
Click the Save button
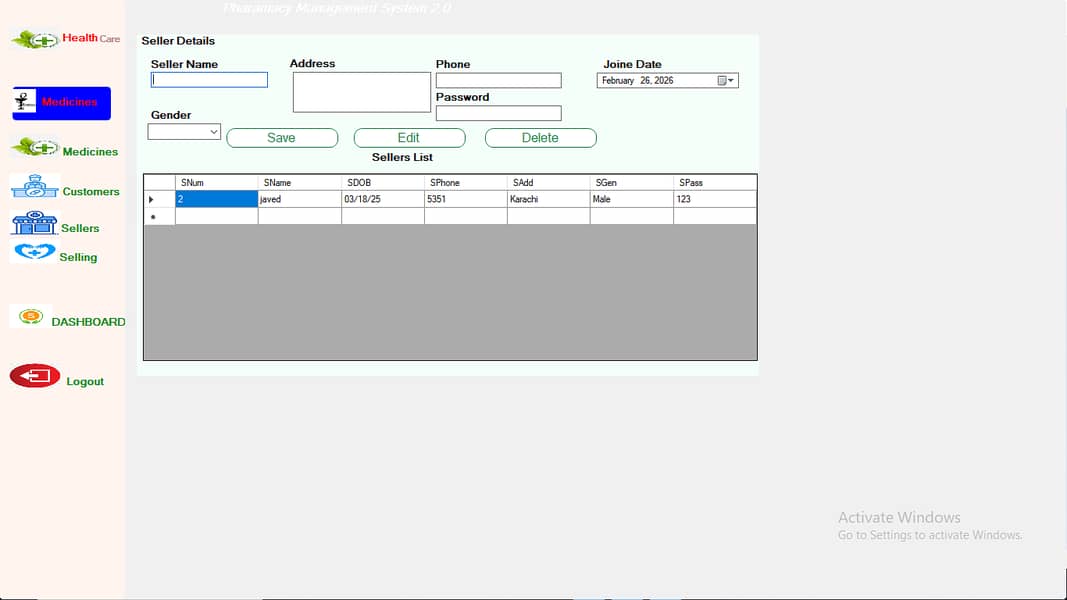[282, 138]
